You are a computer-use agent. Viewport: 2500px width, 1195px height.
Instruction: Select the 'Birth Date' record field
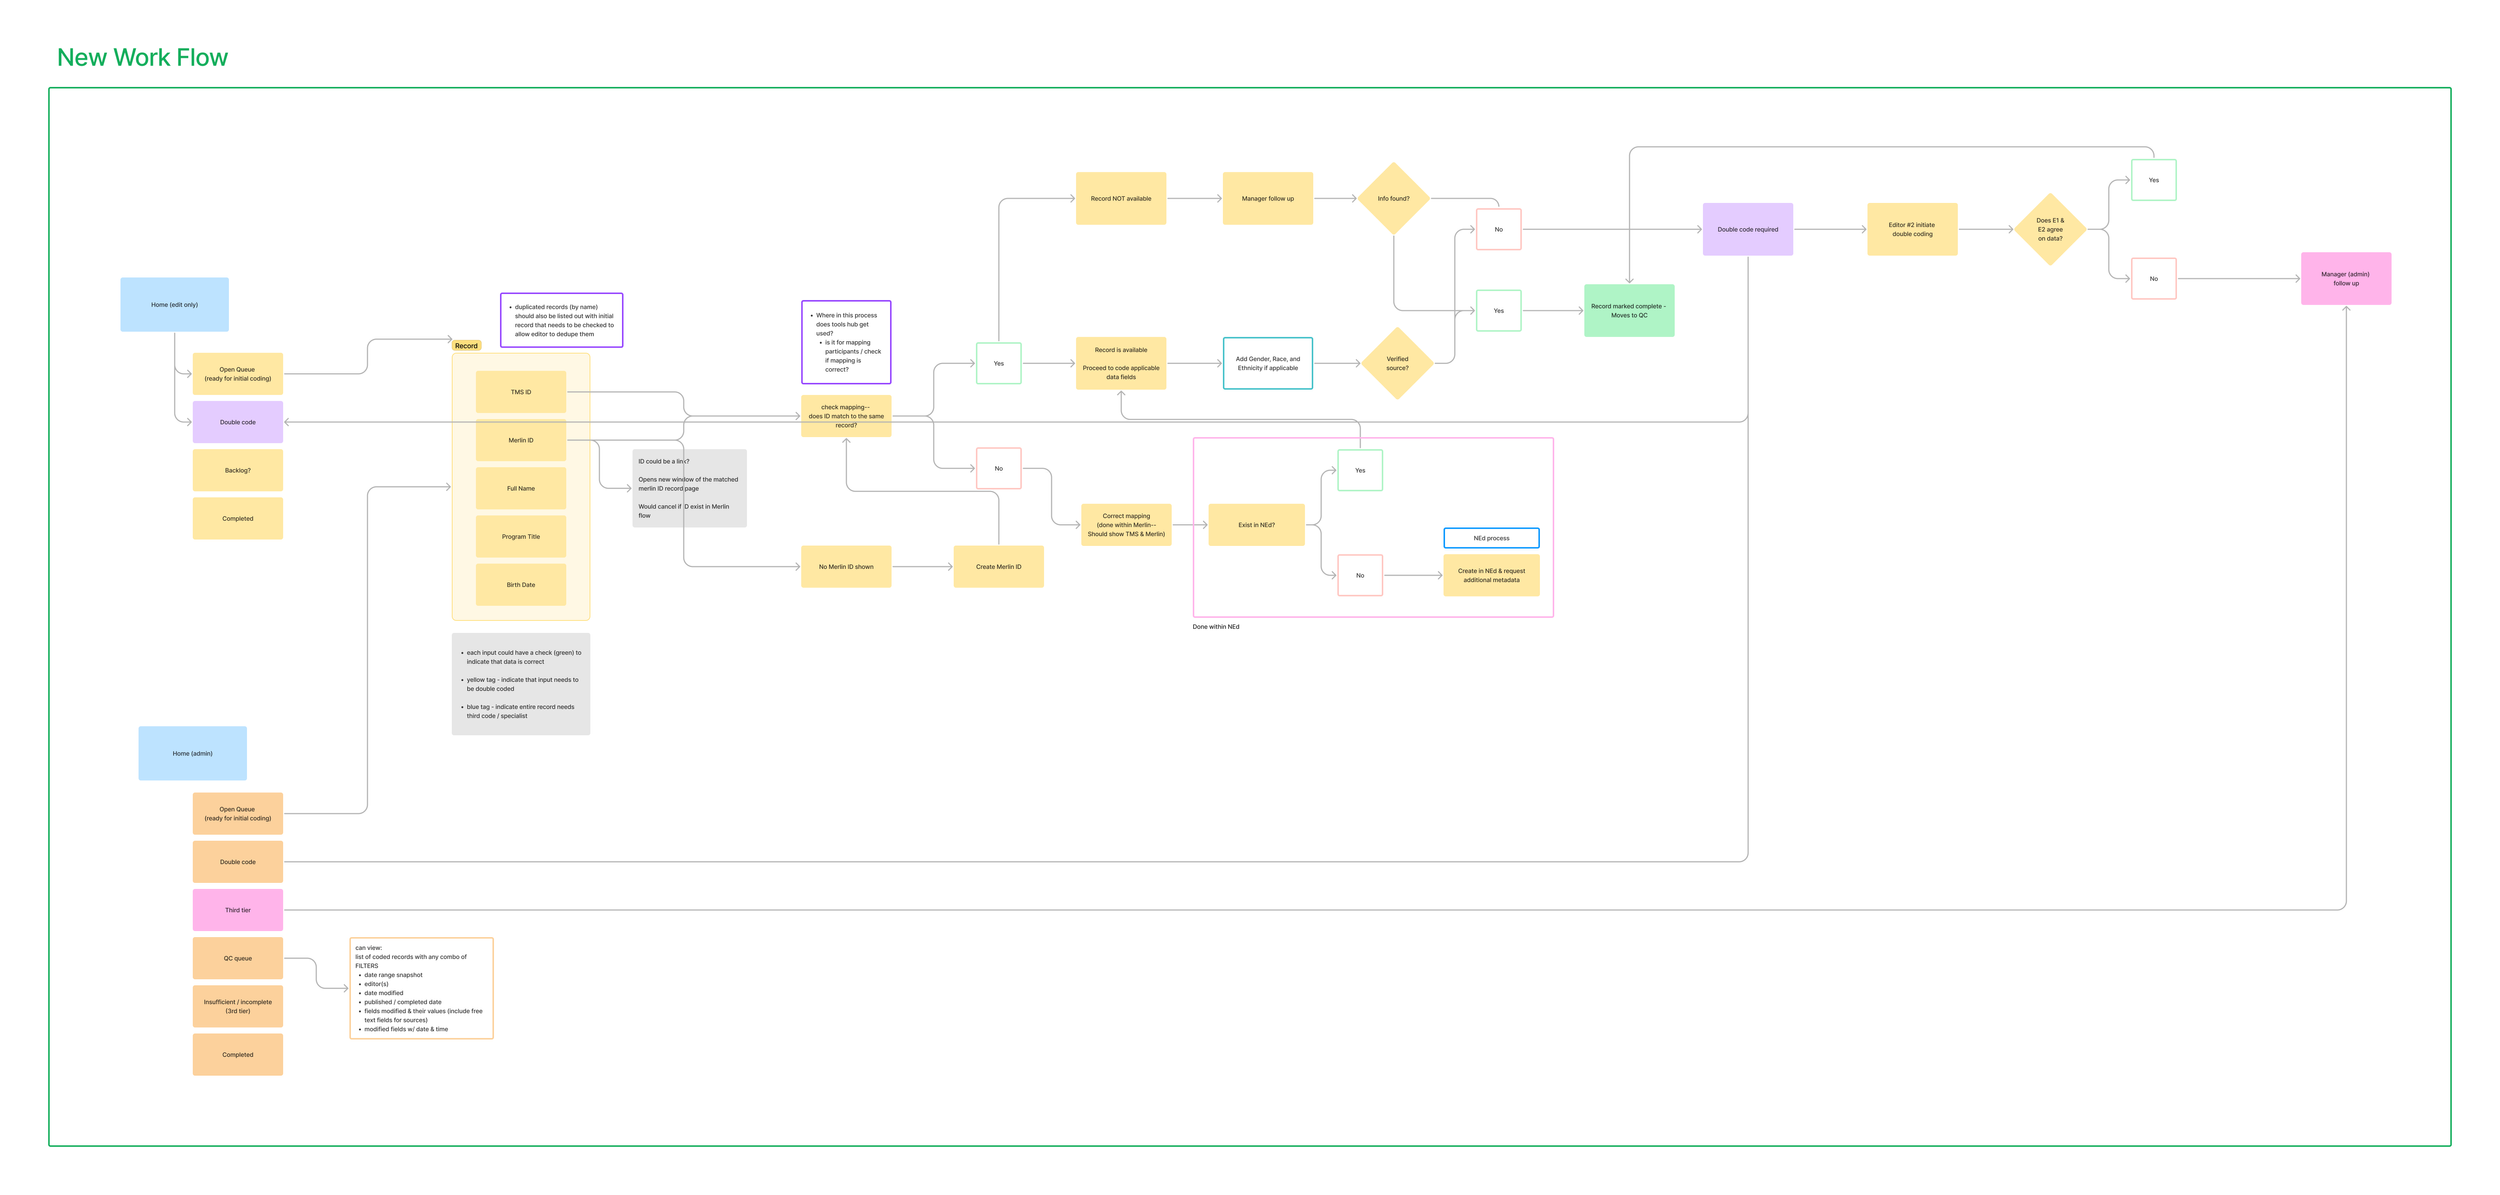pos(520,584)
